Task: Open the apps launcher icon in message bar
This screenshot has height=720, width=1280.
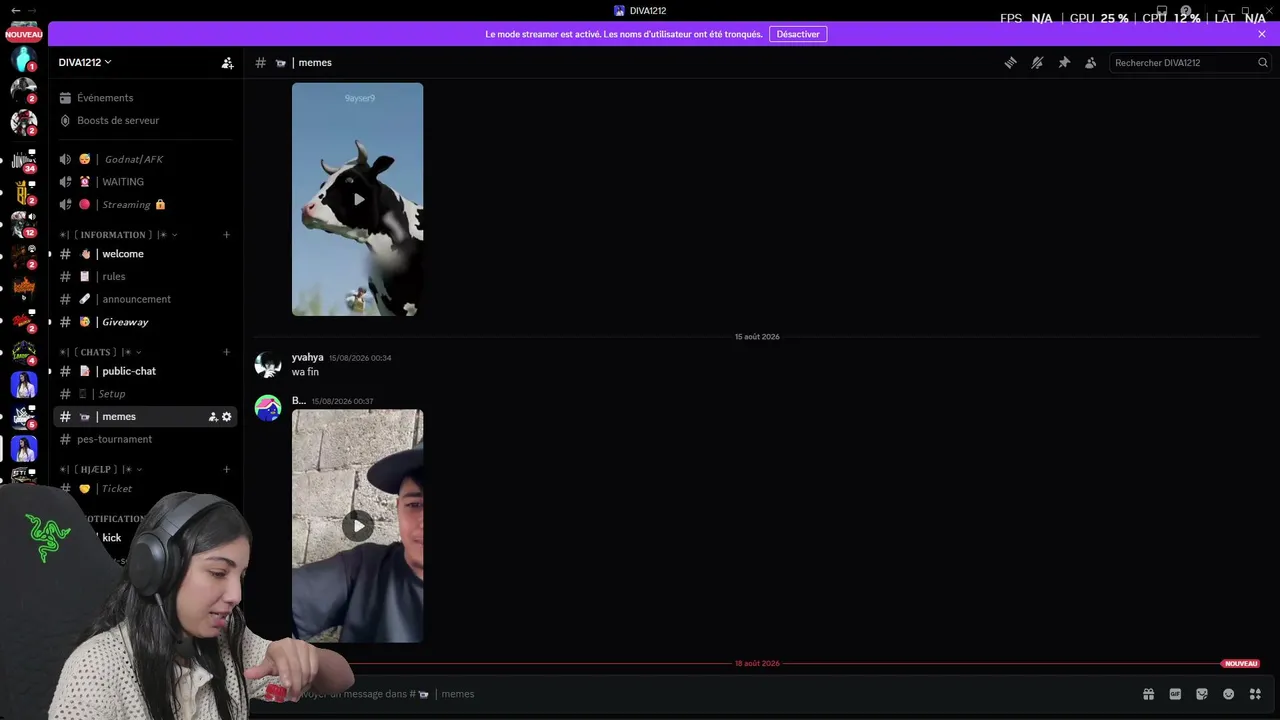Action: [x=1255, y=694]
